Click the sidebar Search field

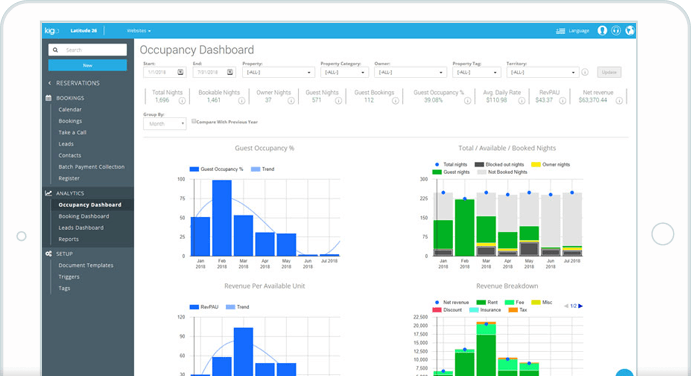88,50
